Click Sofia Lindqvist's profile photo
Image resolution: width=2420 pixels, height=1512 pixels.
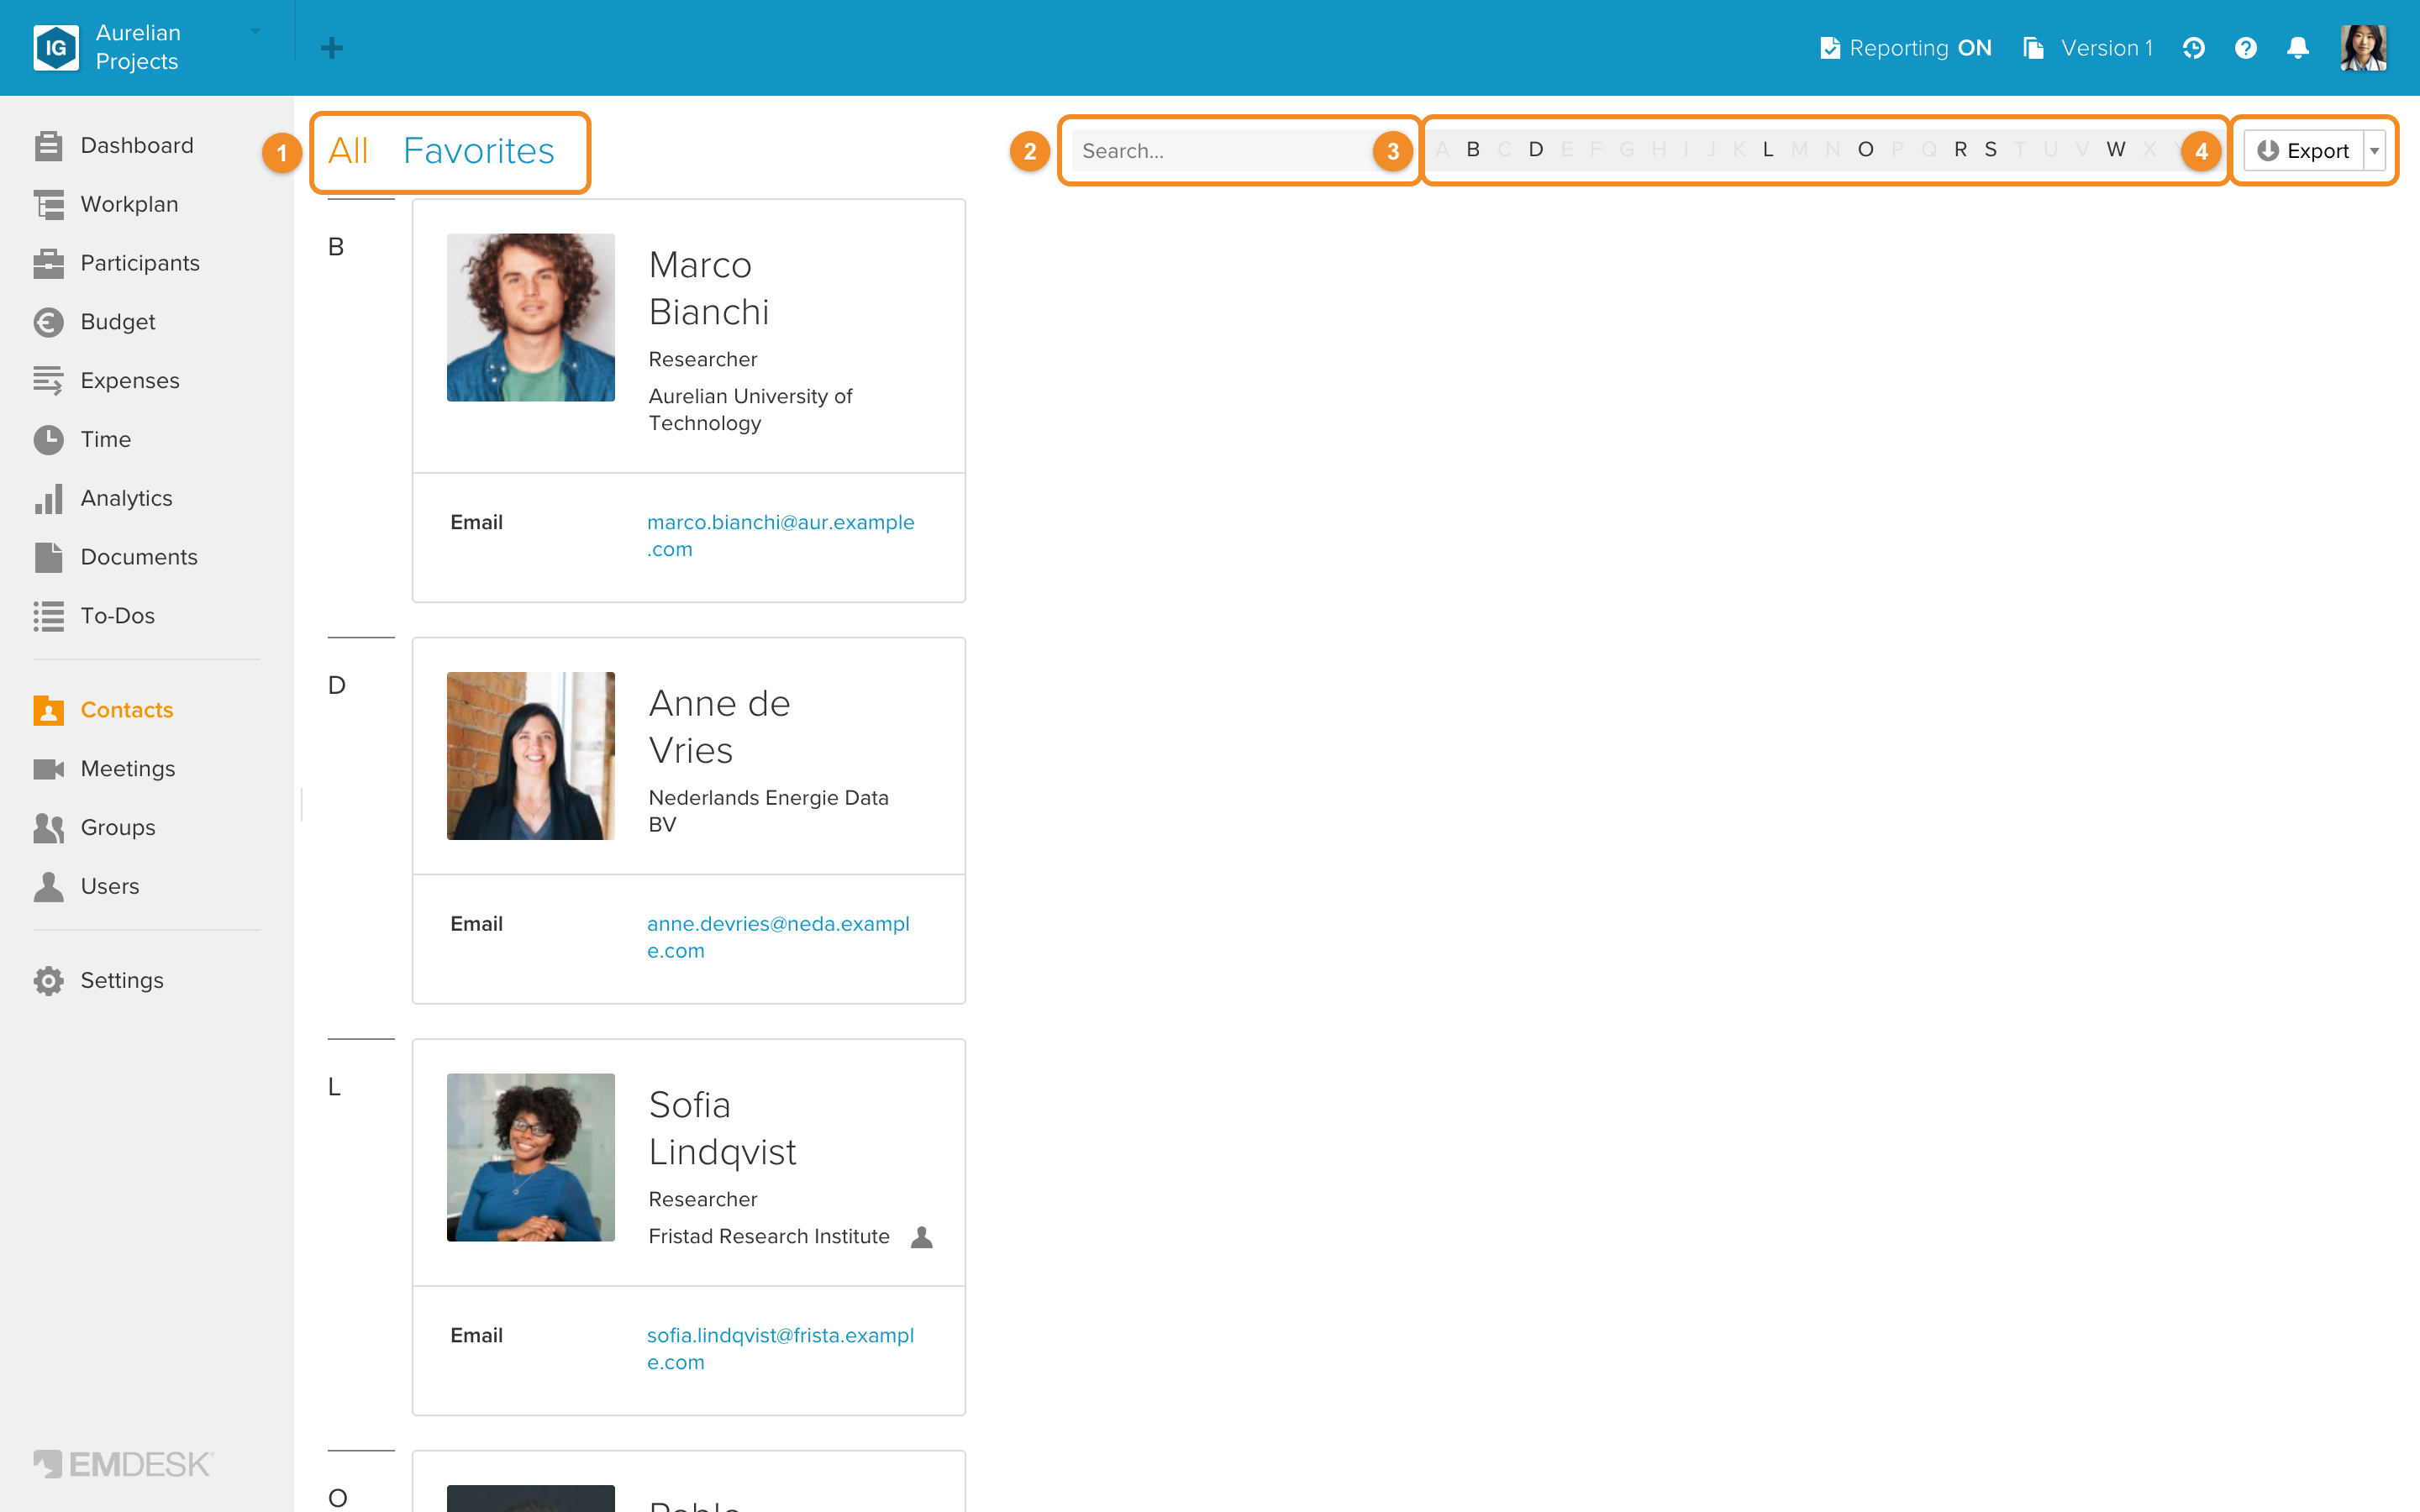(x=531, y=1158)
